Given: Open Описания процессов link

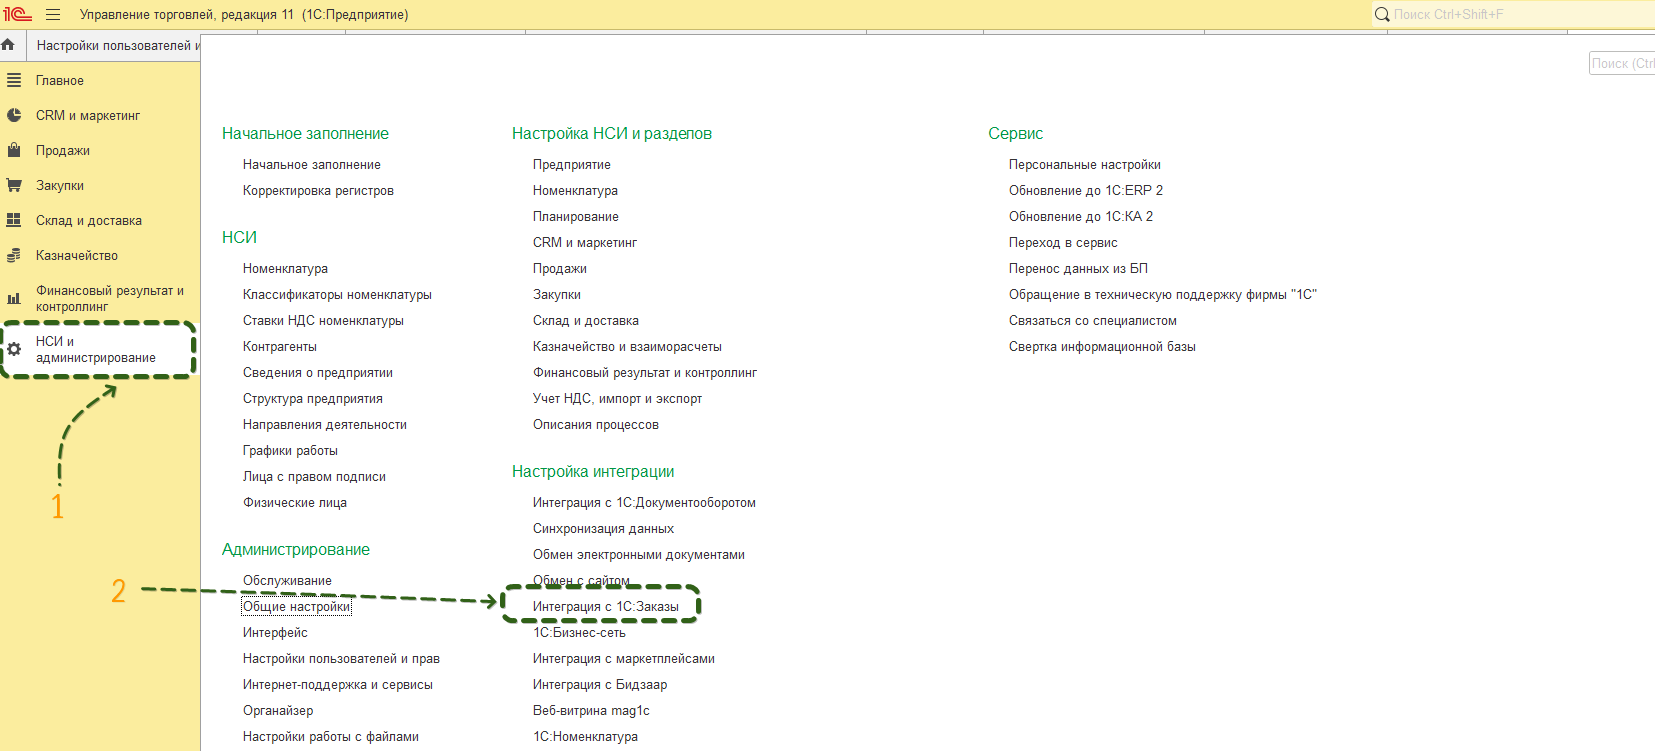Looking at the screenshot, I should [x=596, y=424].
